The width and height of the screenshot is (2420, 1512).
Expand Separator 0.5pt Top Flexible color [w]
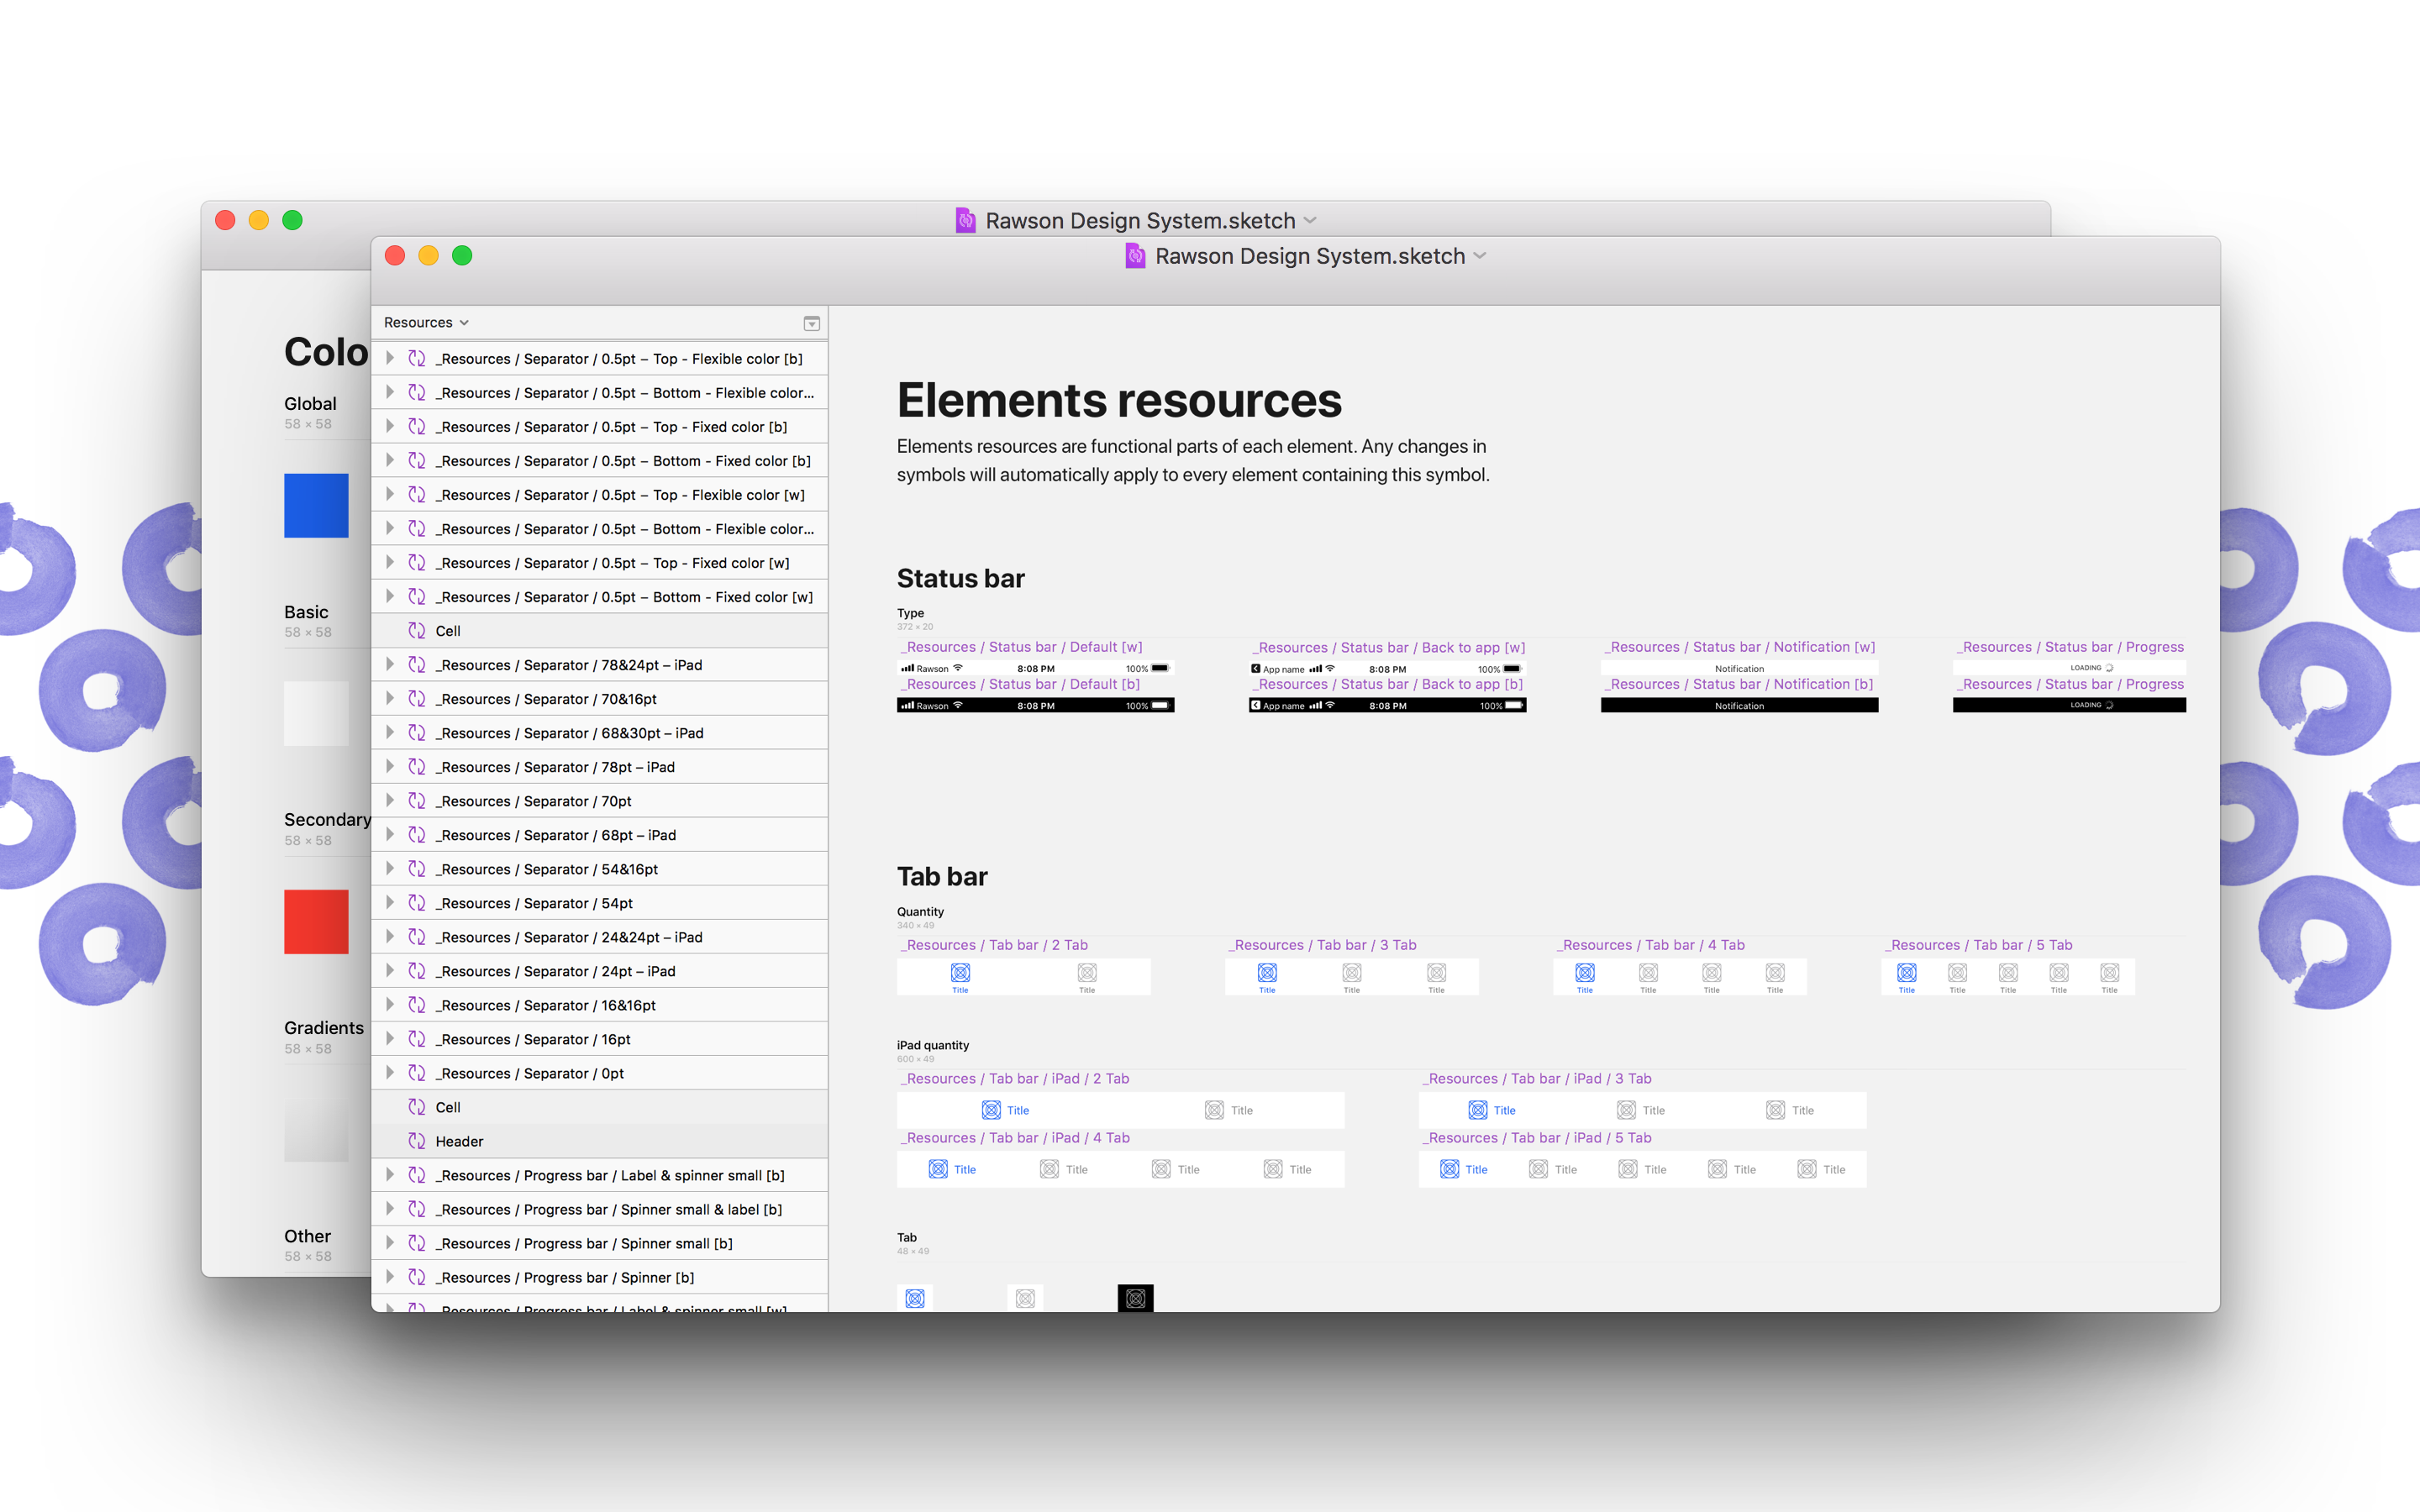tap(390, 494)
